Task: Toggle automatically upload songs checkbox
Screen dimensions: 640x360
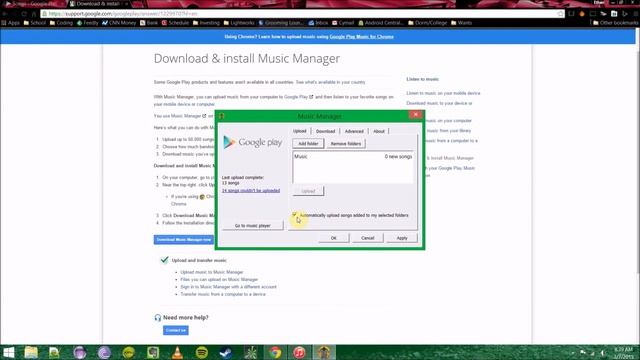Action: pos(294,215)
